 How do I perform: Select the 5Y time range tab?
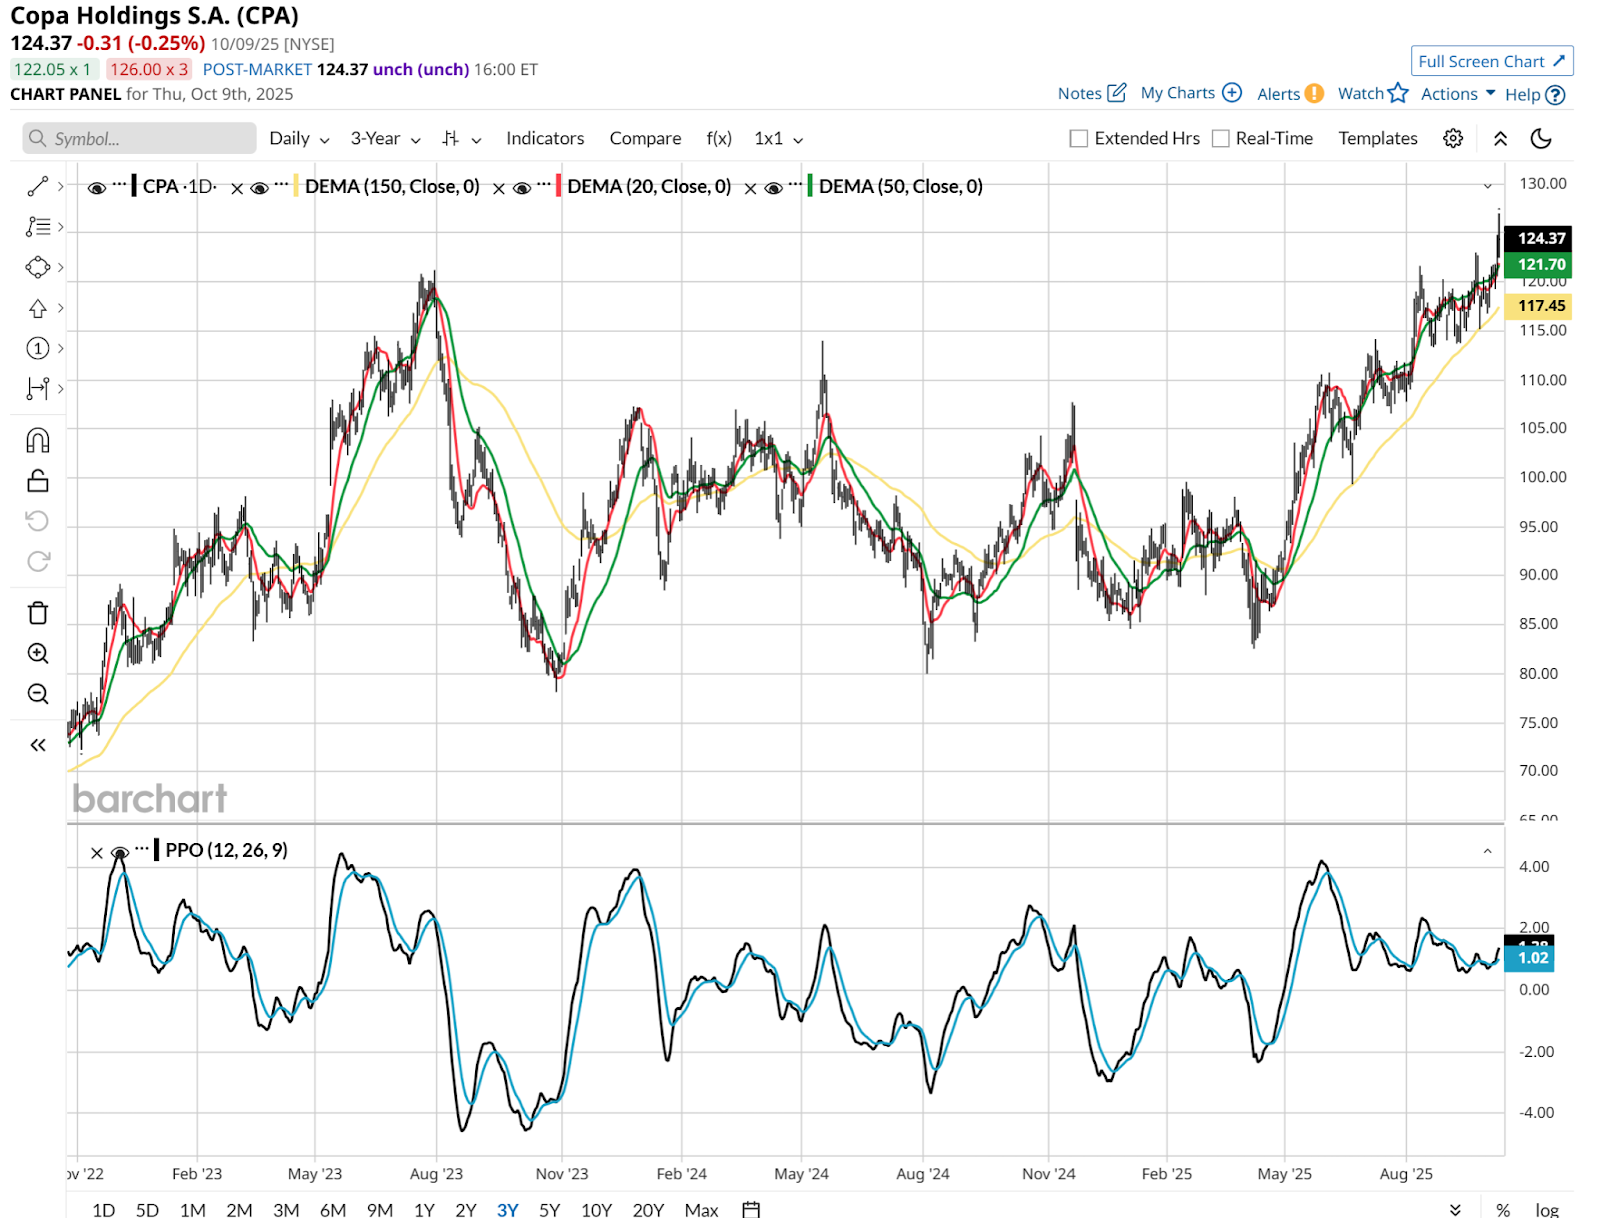tap(549, 1209)
